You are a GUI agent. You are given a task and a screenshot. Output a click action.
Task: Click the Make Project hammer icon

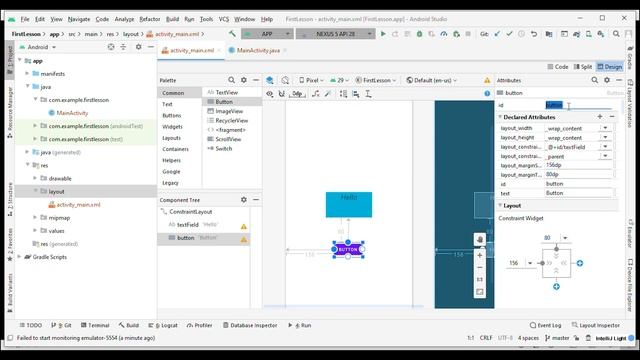pyautogui.click(x=232, y=34)
